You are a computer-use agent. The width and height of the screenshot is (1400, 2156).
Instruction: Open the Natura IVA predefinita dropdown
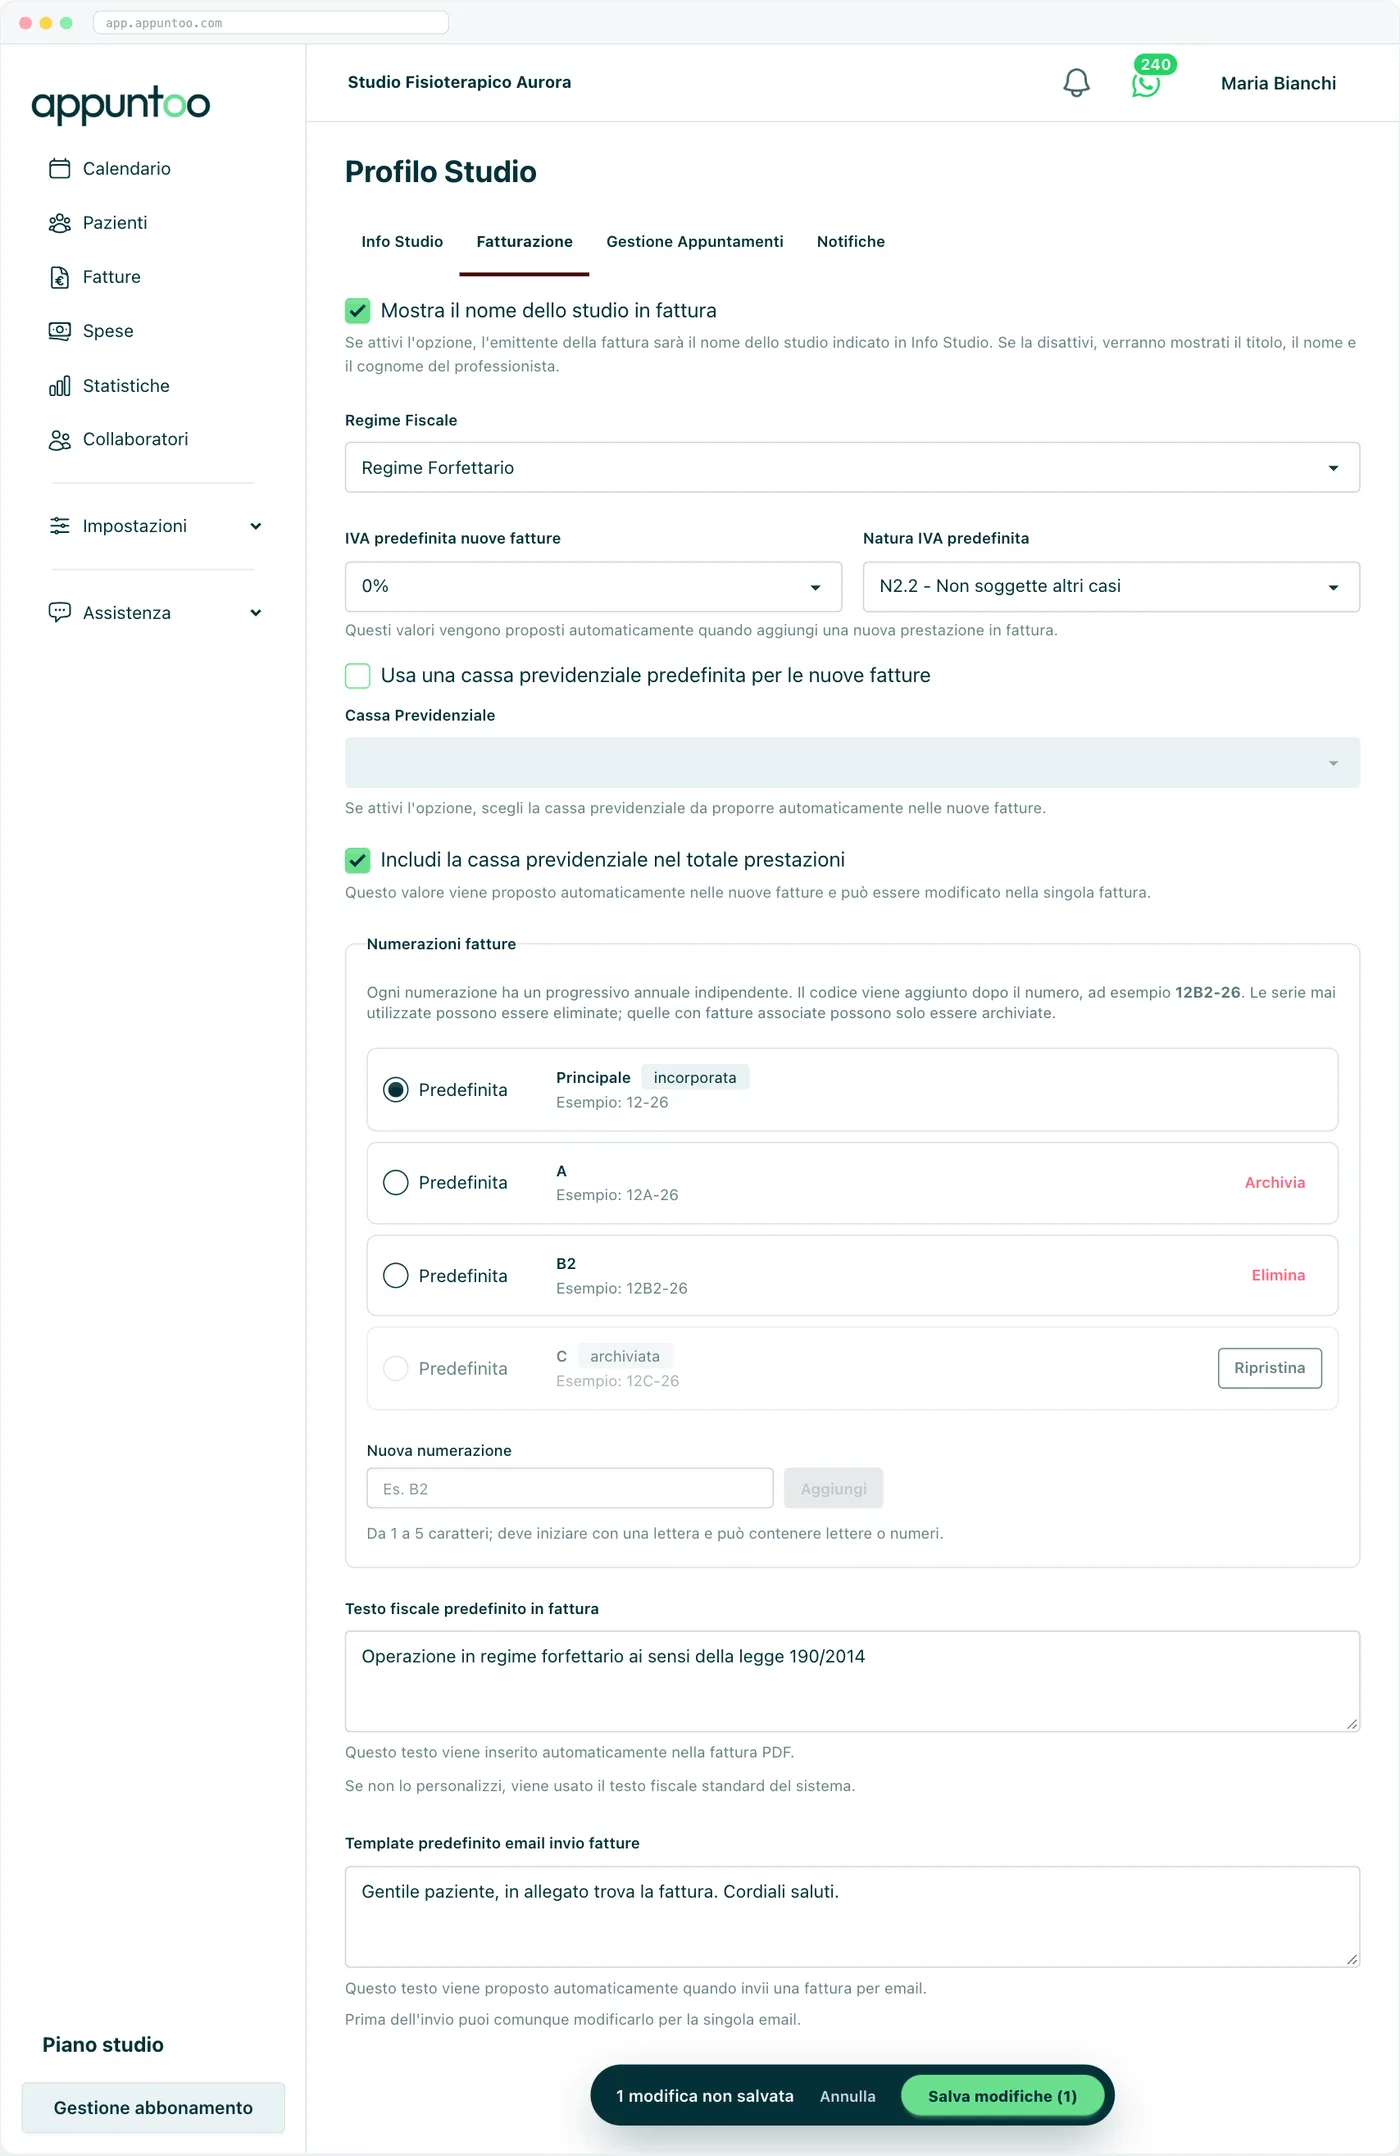(x=1111, y=587)
